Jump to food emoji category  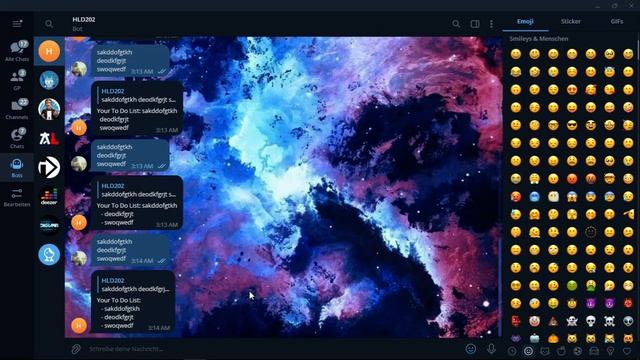coord(561,351)
